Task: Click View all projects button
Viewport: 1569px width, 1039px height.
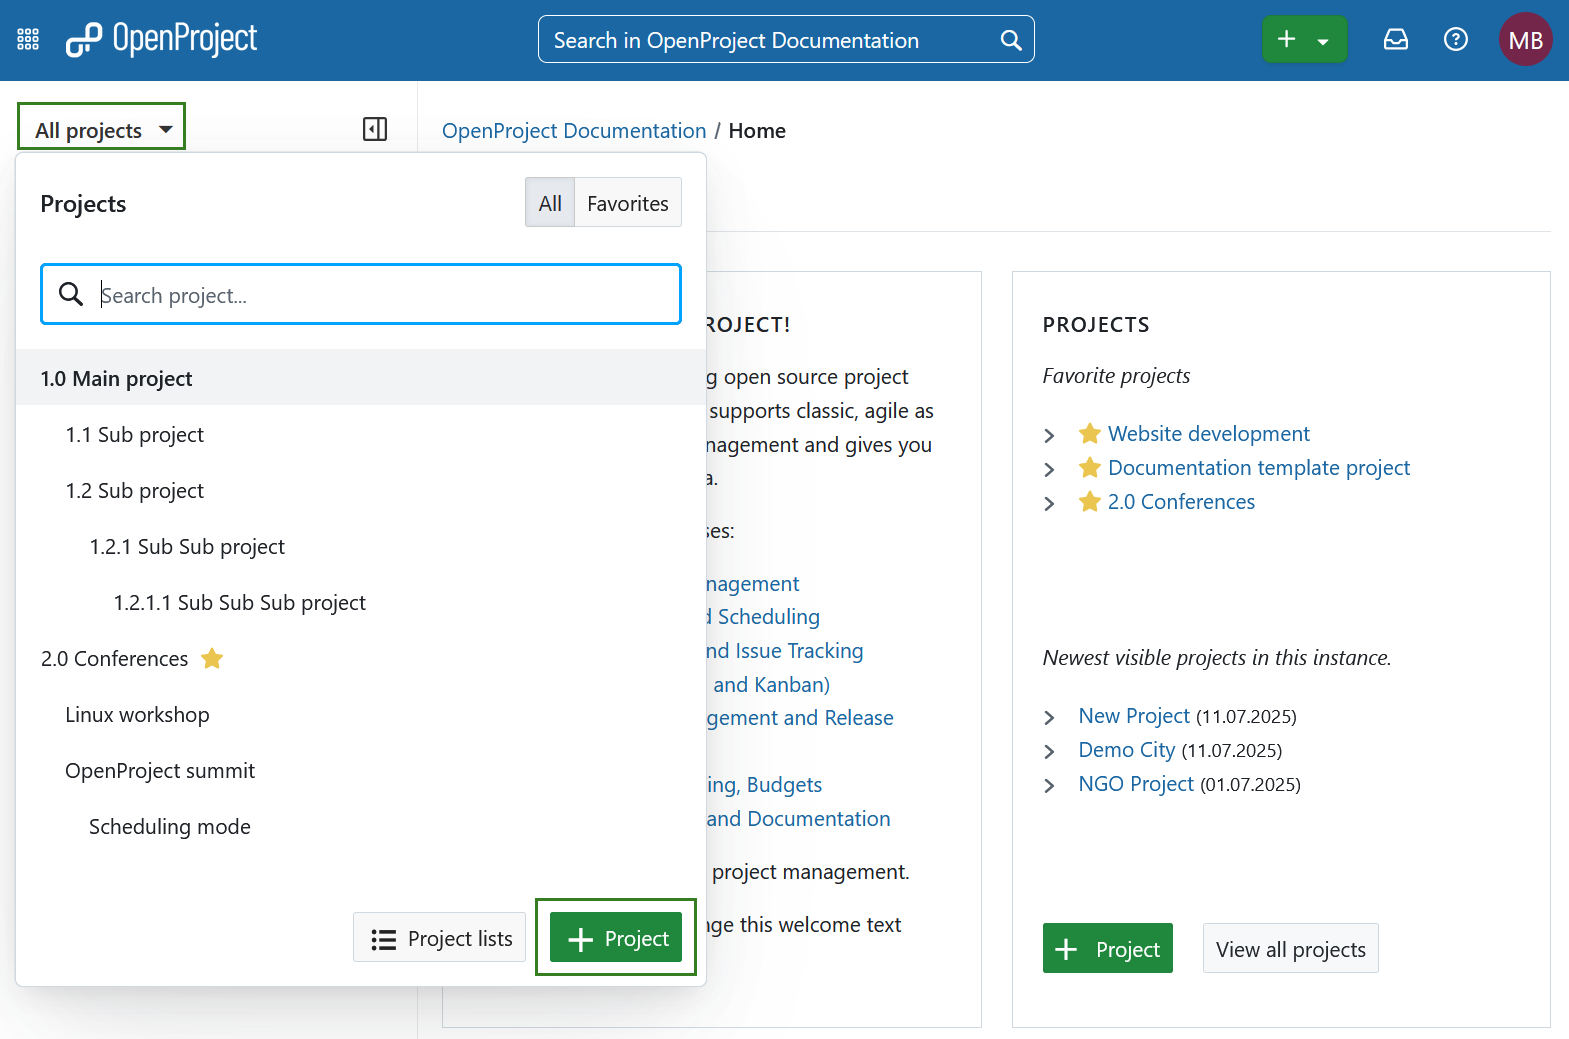Action: tap(1290, 948)
